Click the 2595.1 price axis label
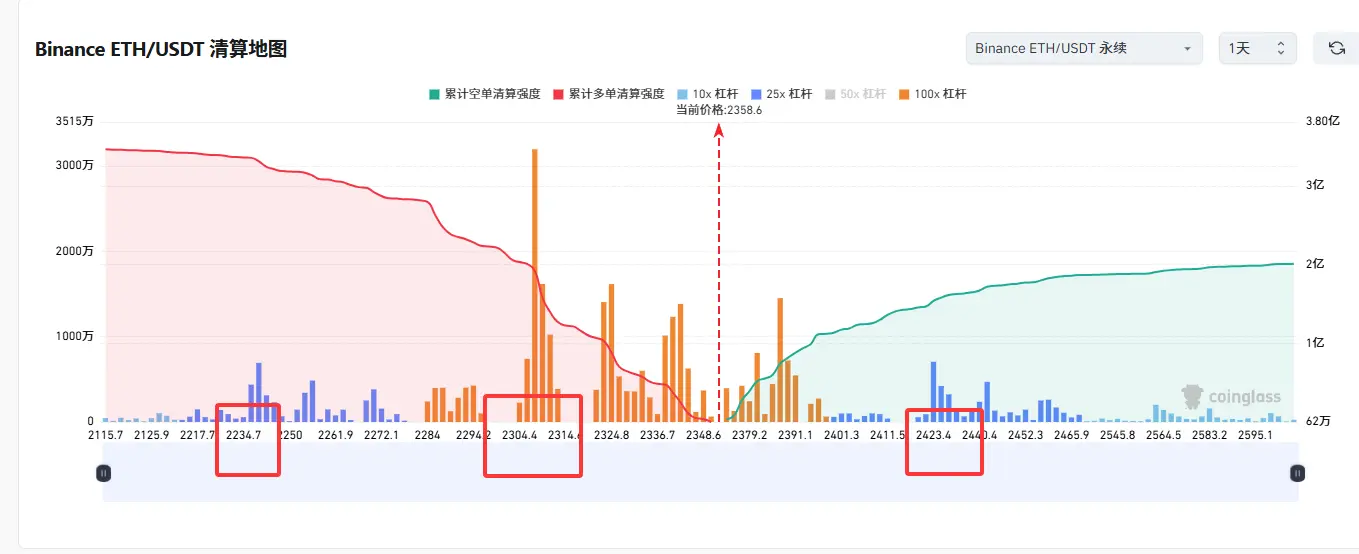Viewport: 1359px width, 554px height. click(1255, 435)
